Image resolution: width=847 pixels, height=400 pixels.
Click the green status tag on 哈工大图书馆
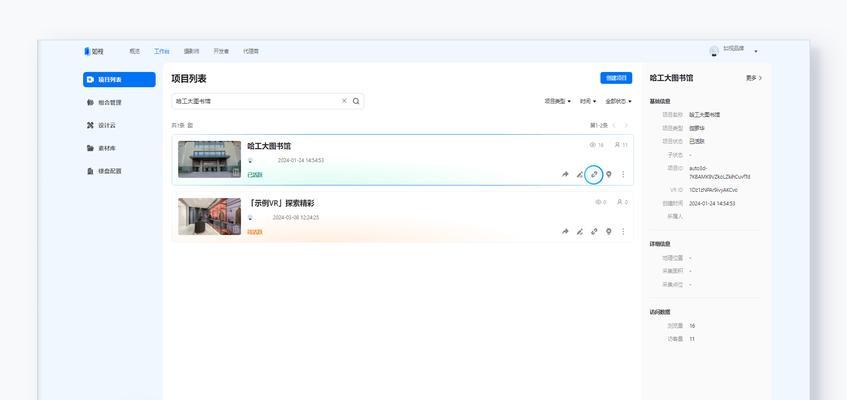coord(255,175)
